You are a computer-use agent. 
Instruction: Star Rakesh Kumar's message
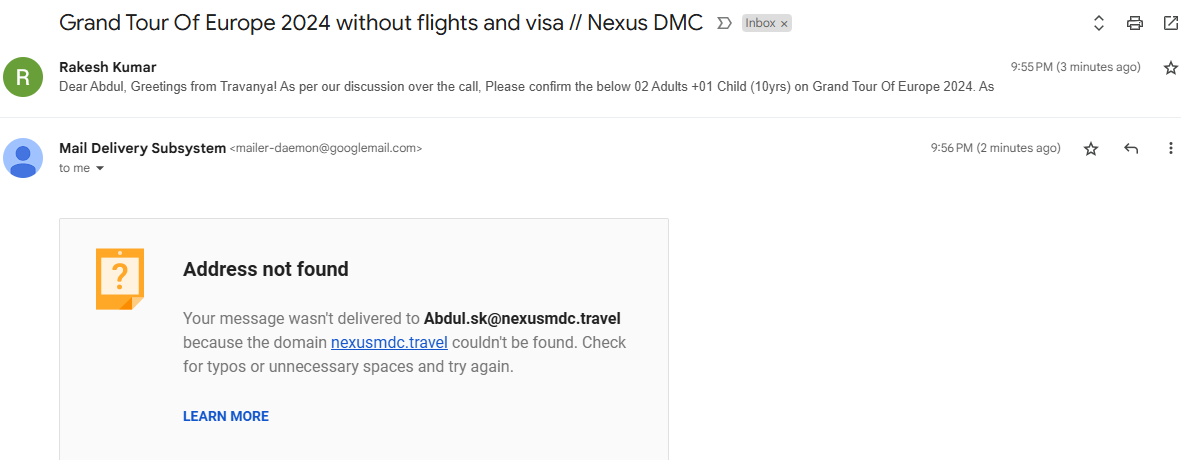(1171, 68)
